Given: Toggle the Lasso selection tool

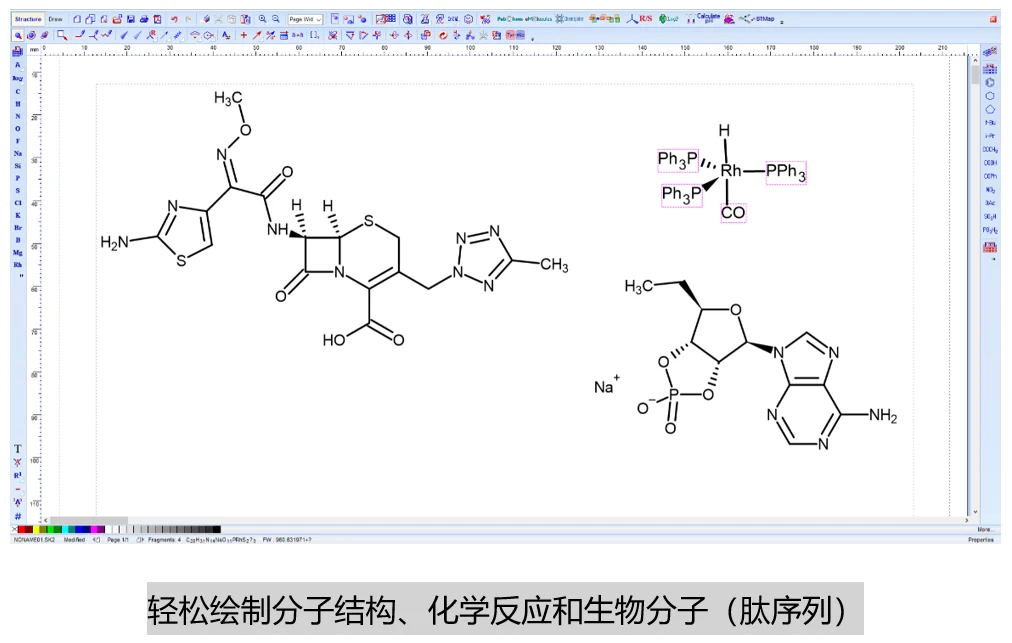Looking at the screenshot, I should [x=62, y=36].
